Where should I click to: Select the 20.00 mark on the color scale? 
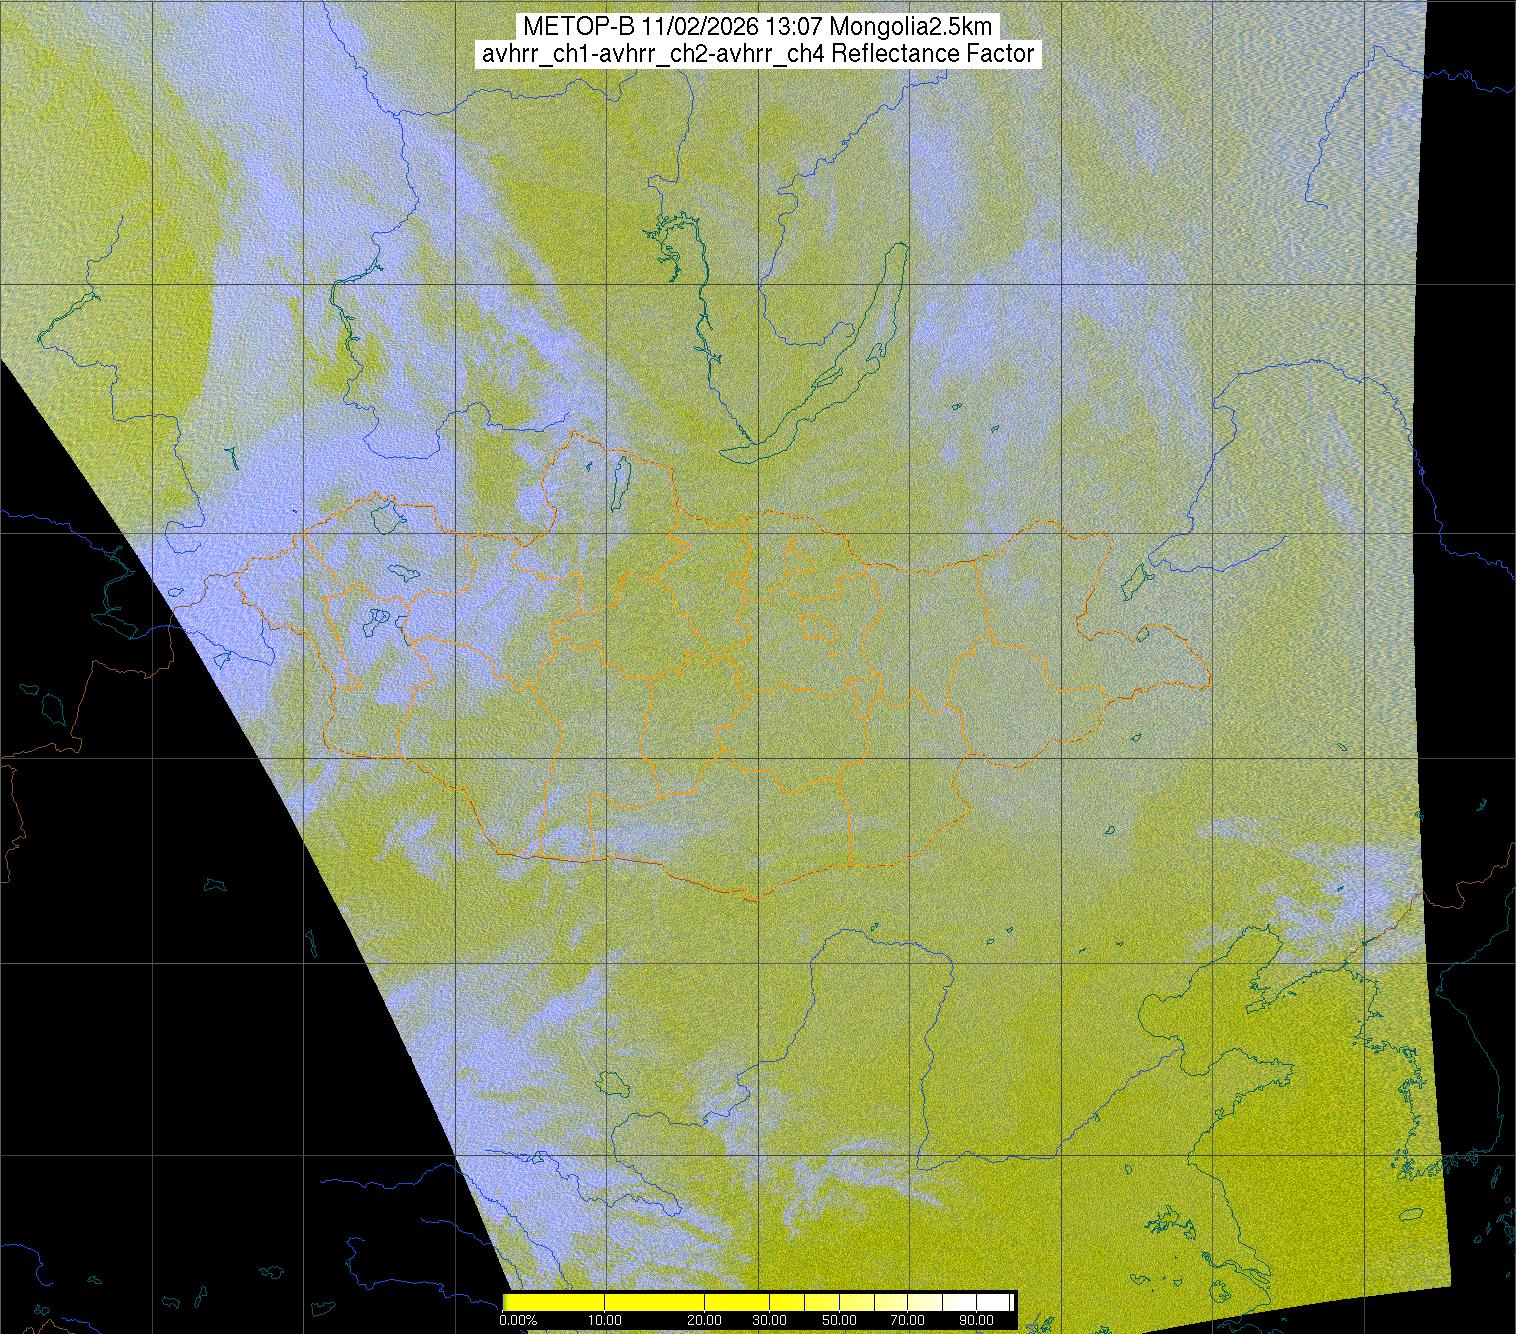(x=705, y=1320)
